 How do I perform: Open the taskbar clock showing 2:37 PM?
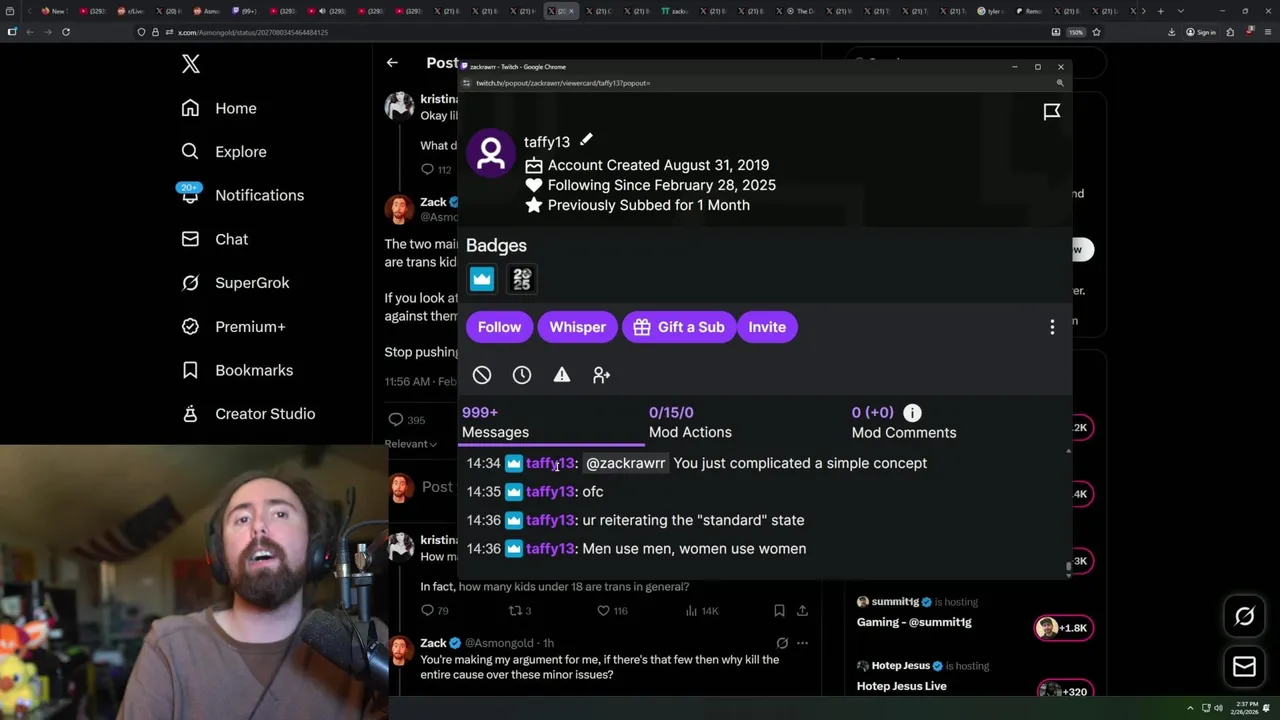point(1245,708)
